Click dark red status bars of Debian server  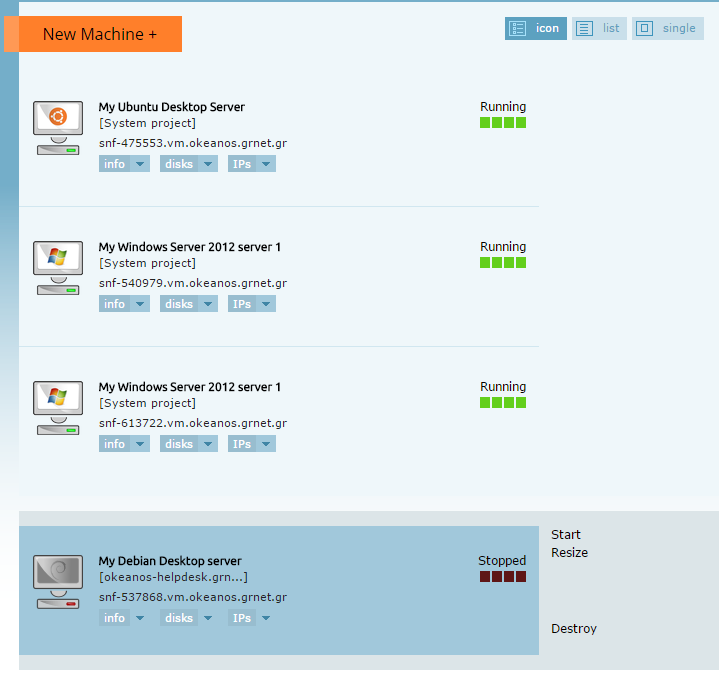click(x=502, y=577)
